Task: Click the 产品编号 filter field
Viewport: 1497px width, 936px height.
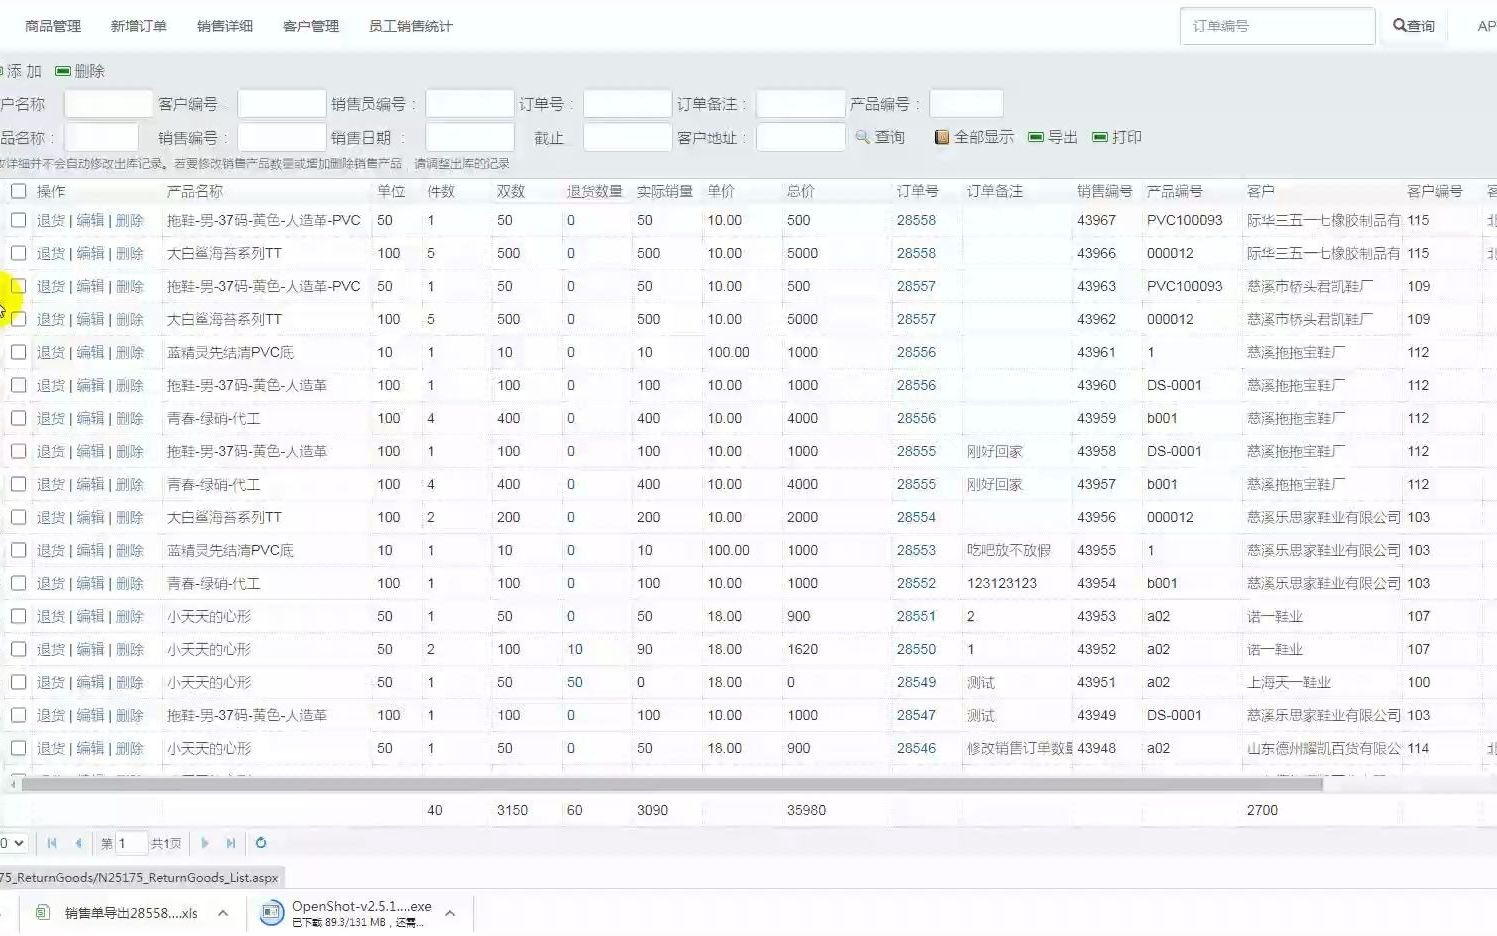Action: tap(966, 104)
